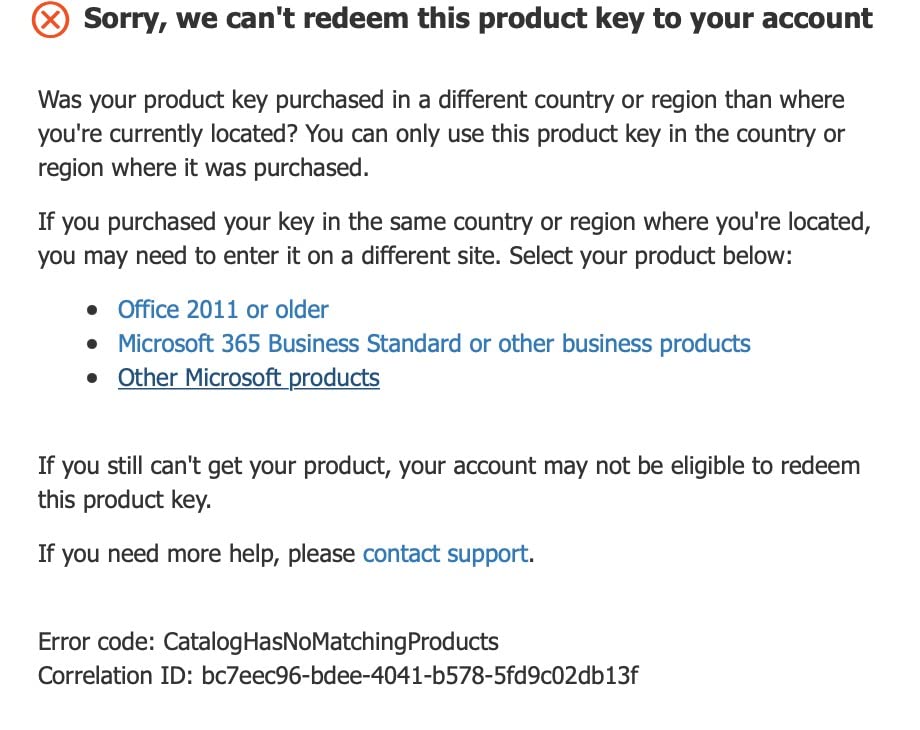Open the Office 2011 or older link

point(222,310)
